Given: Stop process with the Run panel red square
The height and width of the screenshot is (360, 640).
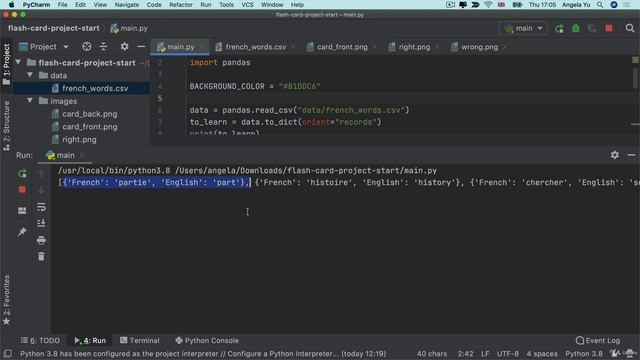Looking at the screenshot, I should pyautogui.click(x=22, y=190).
